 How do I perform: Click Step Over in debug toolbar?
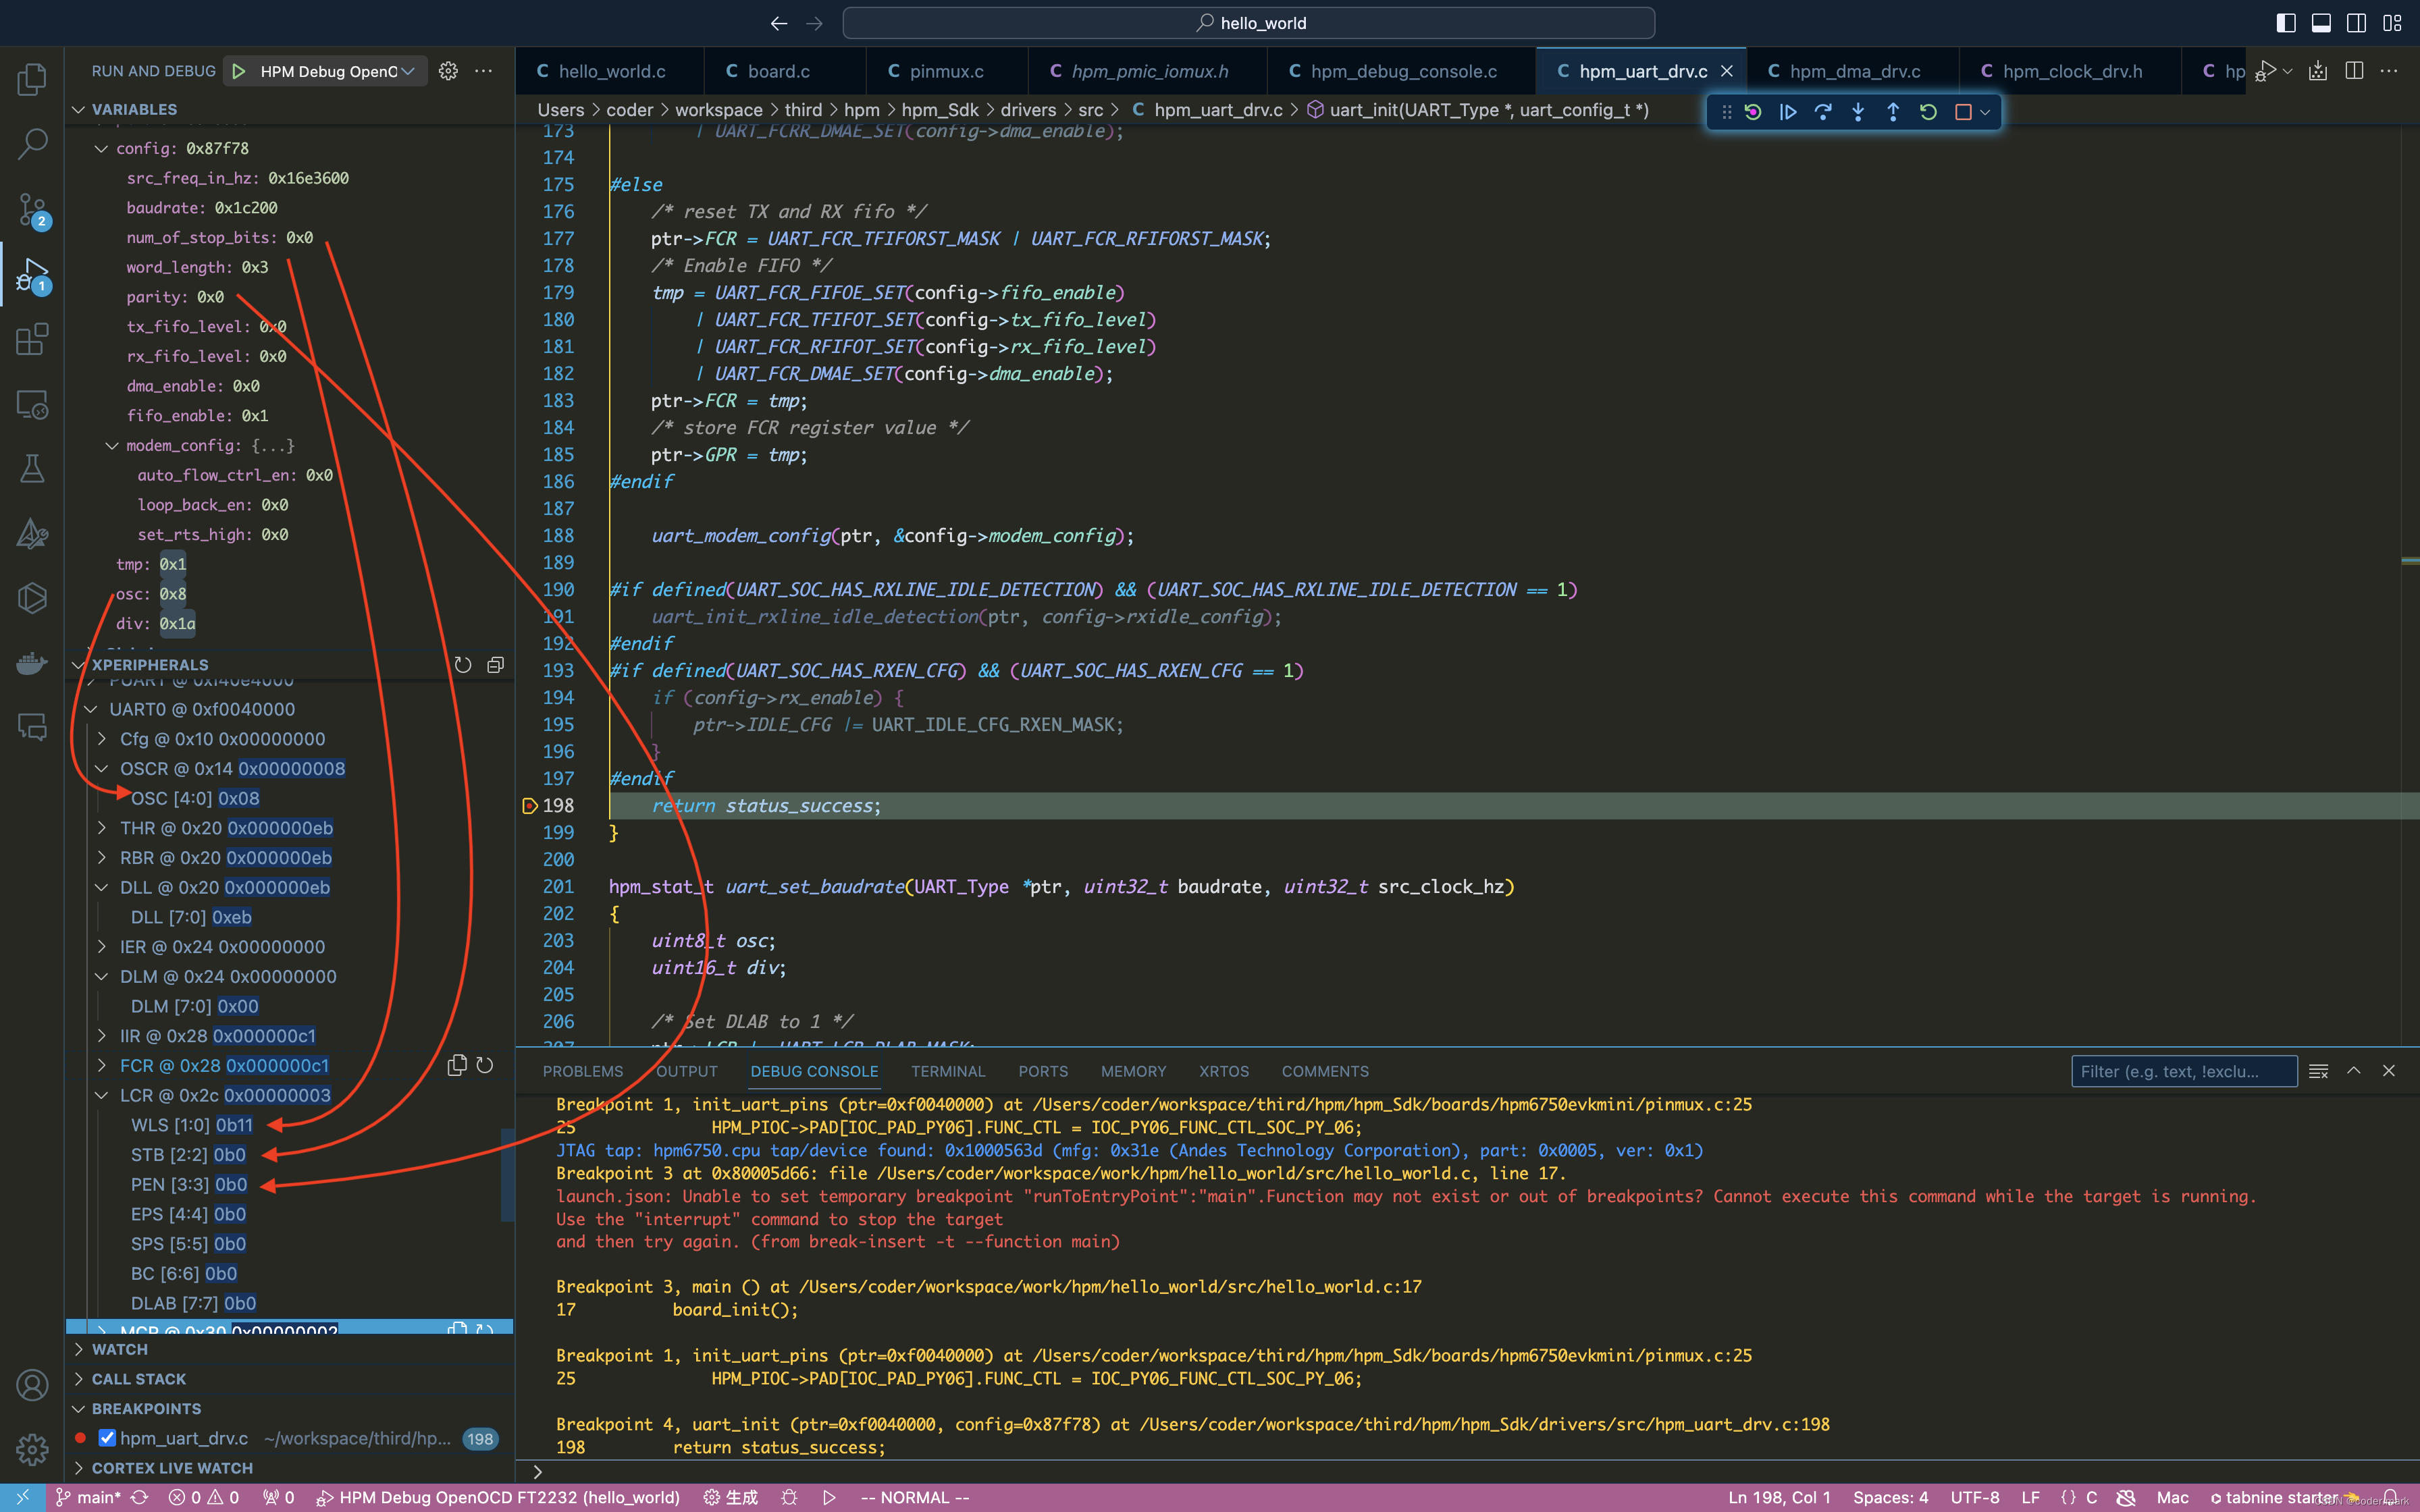click(1823, 112)
